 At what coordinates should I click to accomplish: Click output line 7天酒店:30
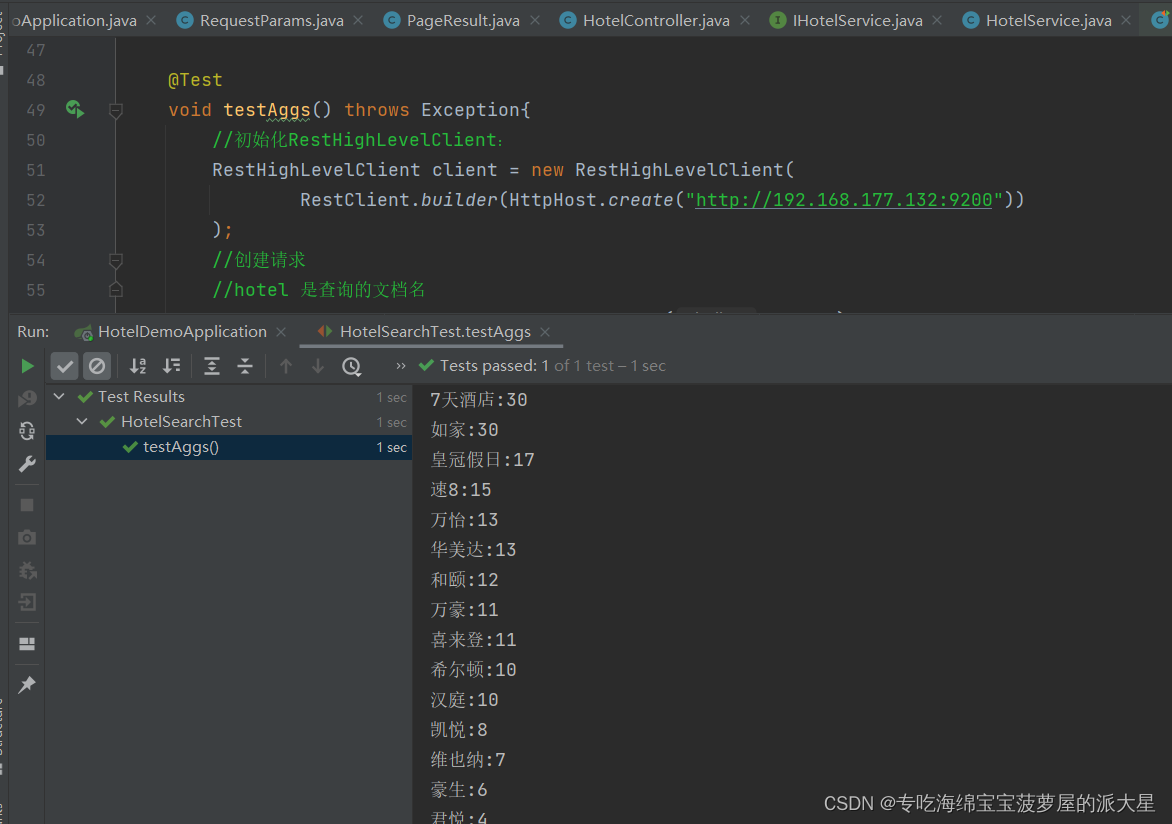click(x=478, y=400)
